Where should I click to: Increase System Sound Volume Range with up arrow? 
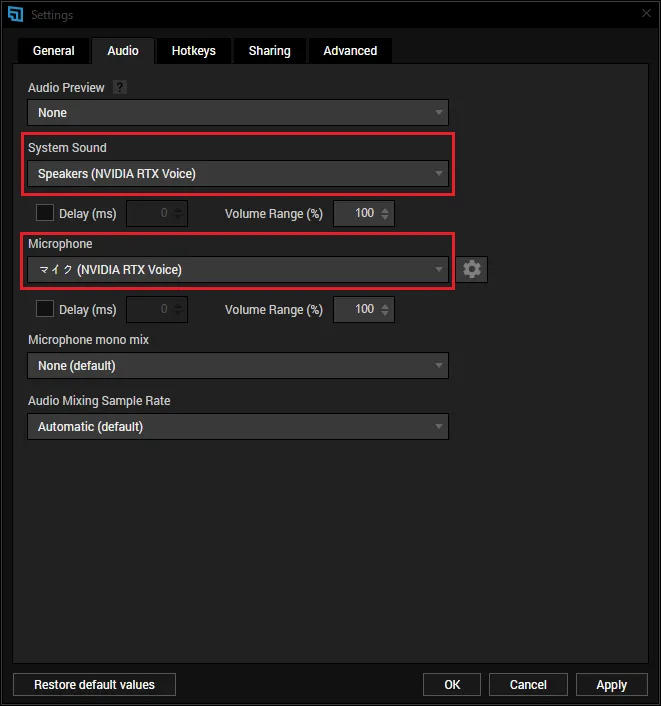[x=385, y=209]
